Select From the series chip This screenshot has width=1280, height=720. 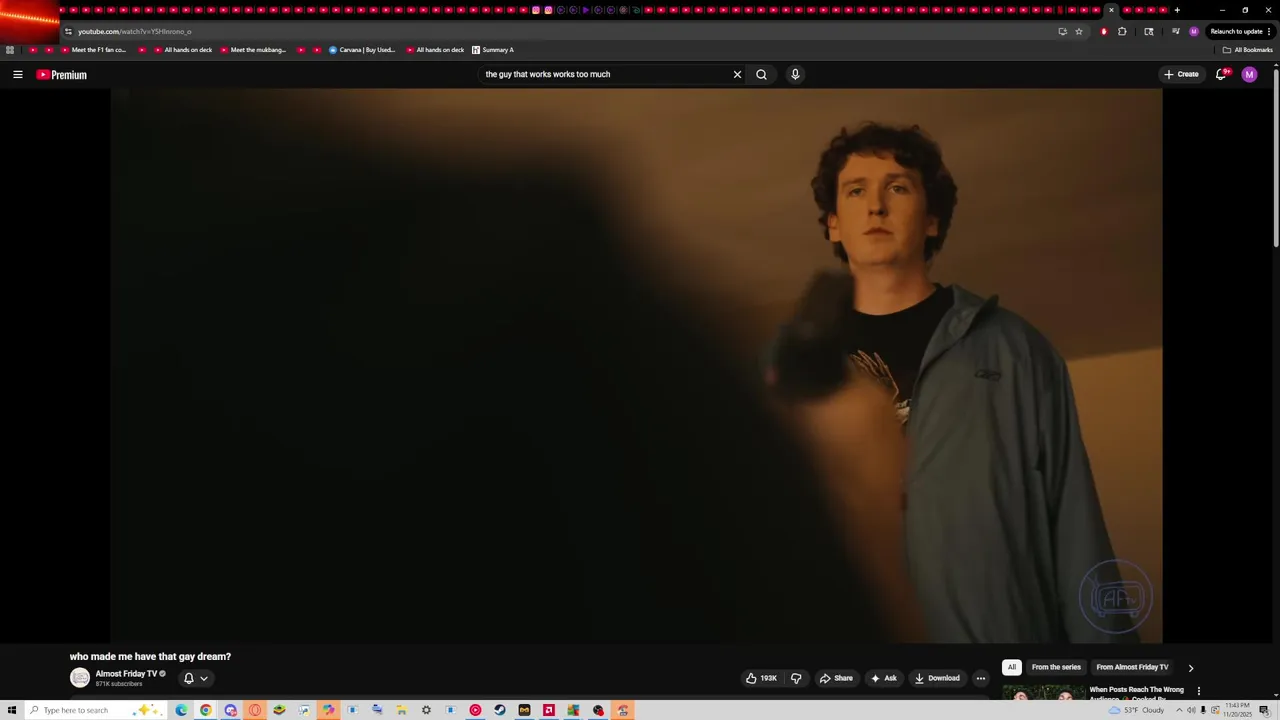[x=1056, y=667]
